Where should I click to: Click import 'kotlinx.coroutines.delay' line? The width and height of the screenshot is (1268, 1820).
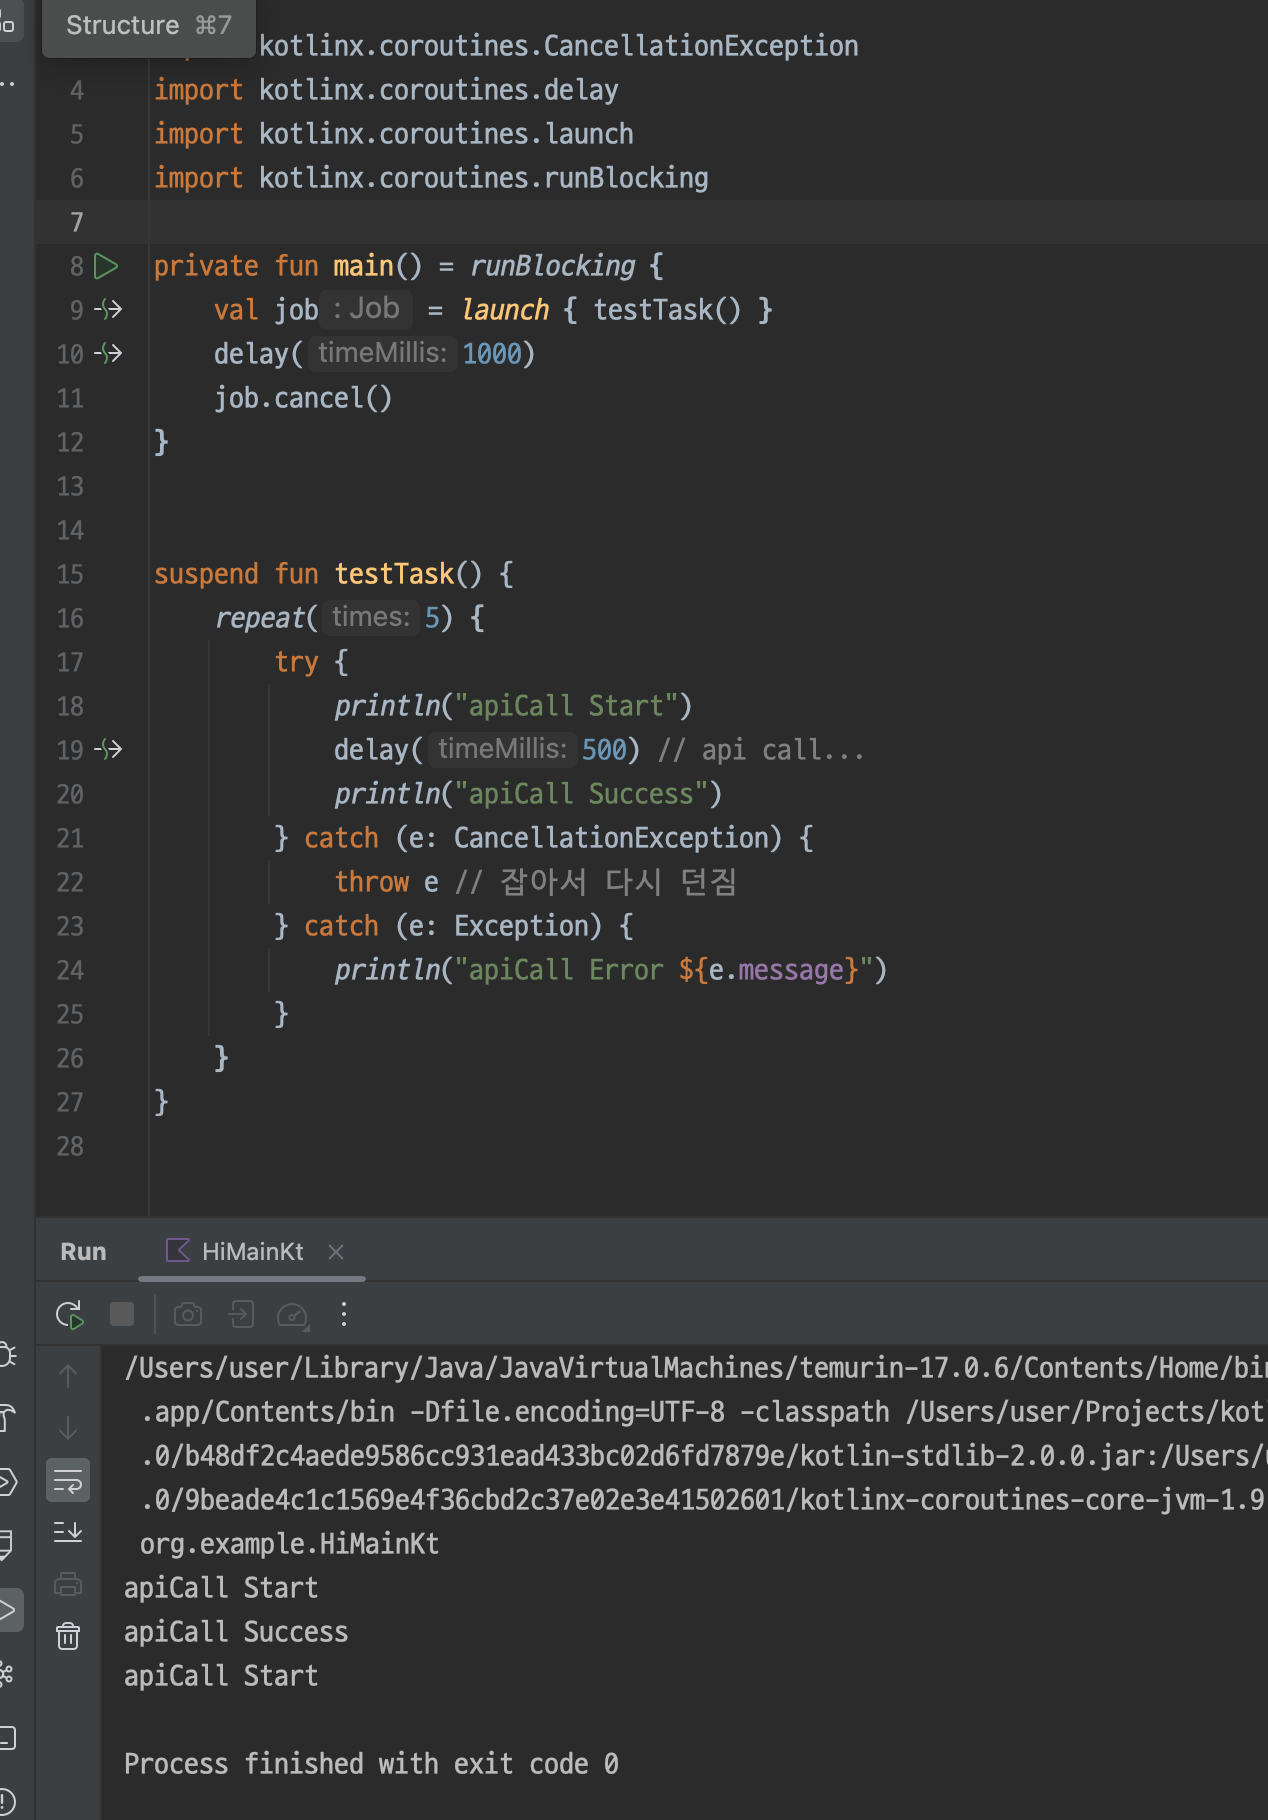(x=386, y=90)
